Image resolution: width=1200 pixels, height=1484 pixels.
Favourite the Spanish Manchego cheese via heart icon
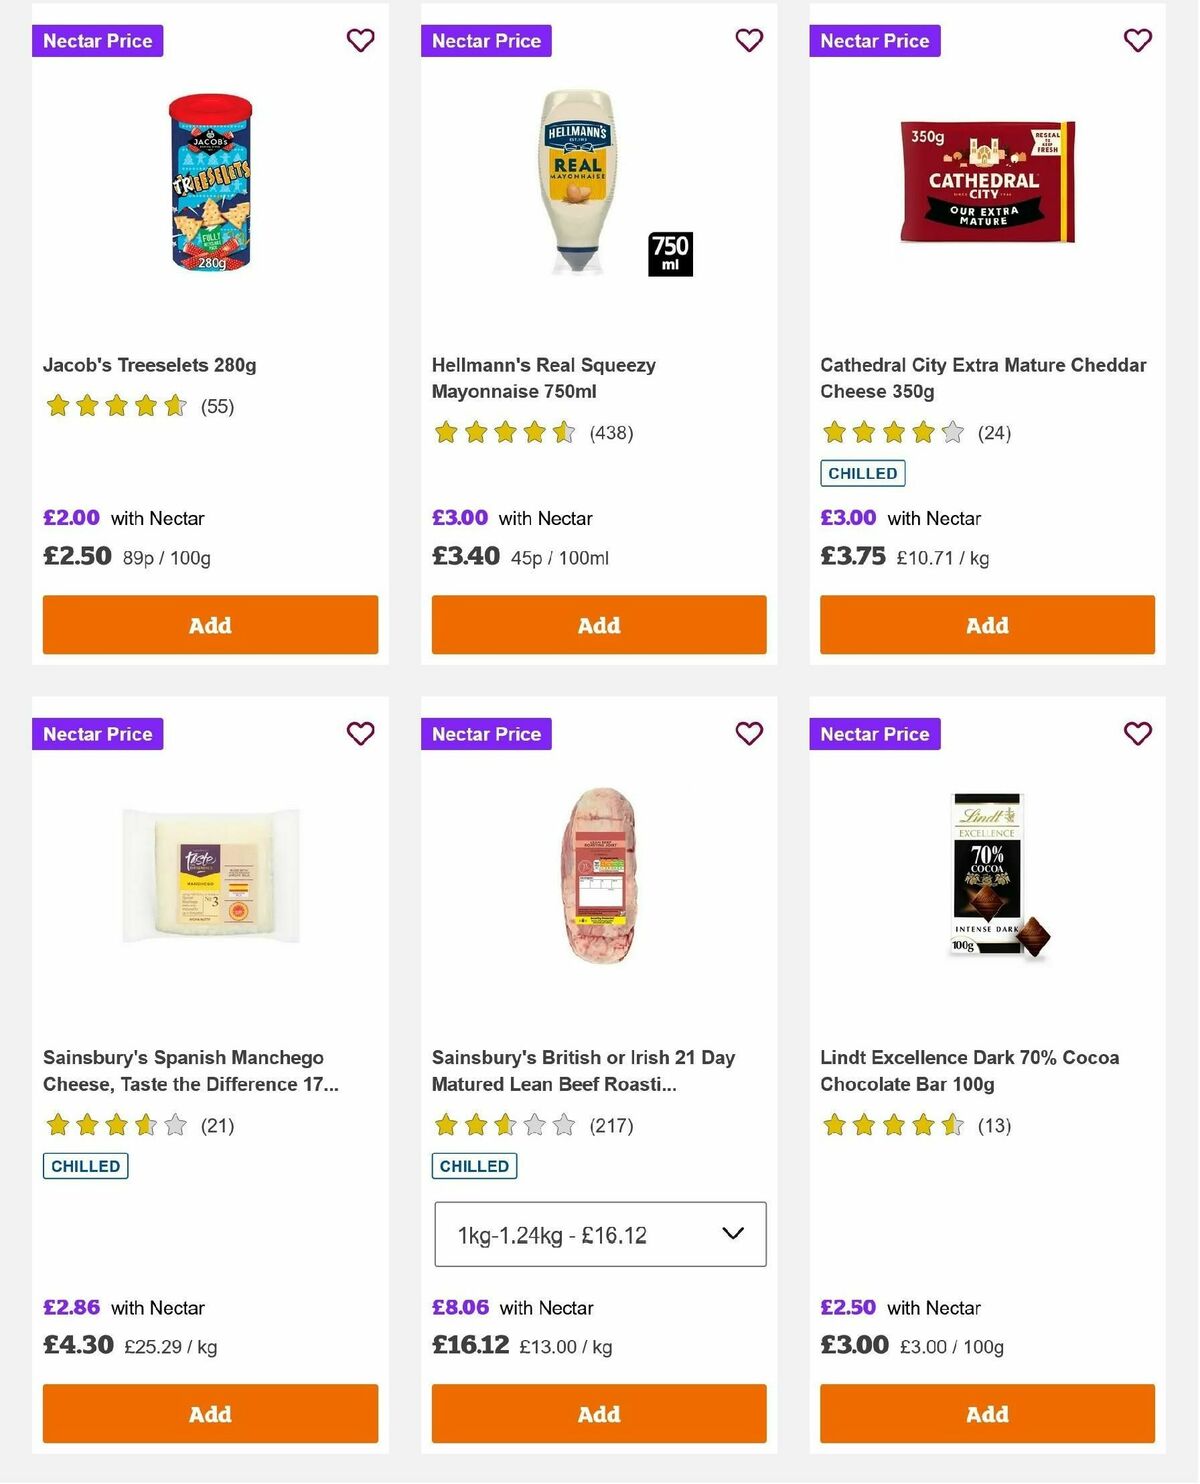click(x=360, y=733)
